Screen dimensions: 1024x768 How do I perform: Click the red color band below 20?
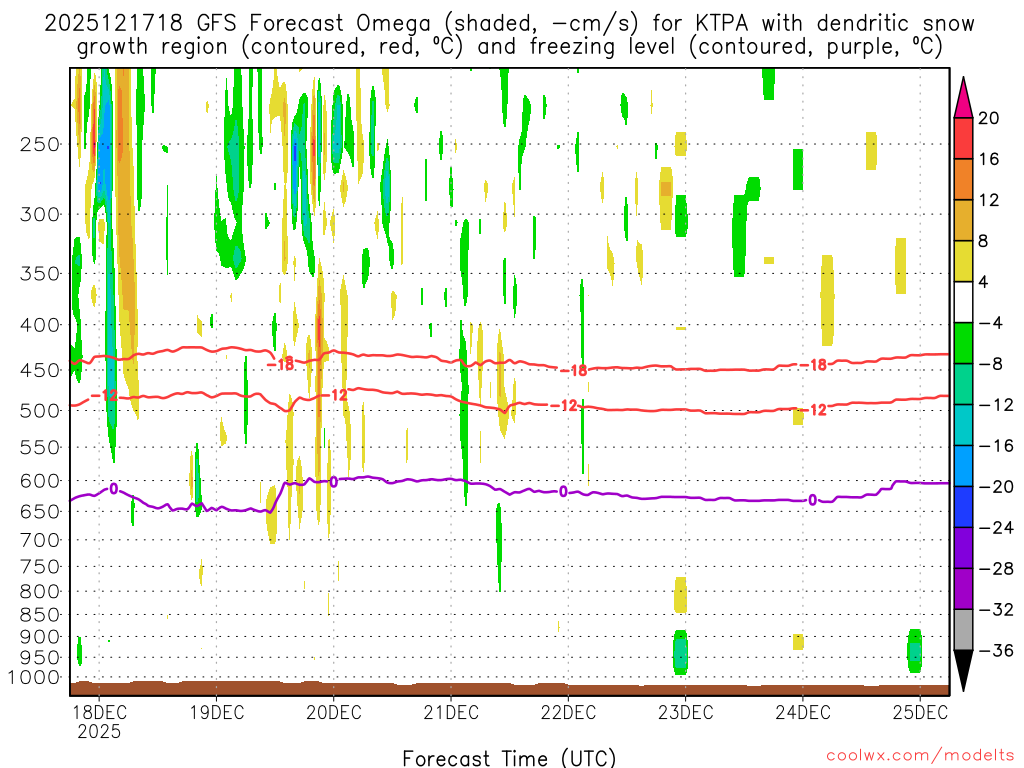tap(963, 138)
